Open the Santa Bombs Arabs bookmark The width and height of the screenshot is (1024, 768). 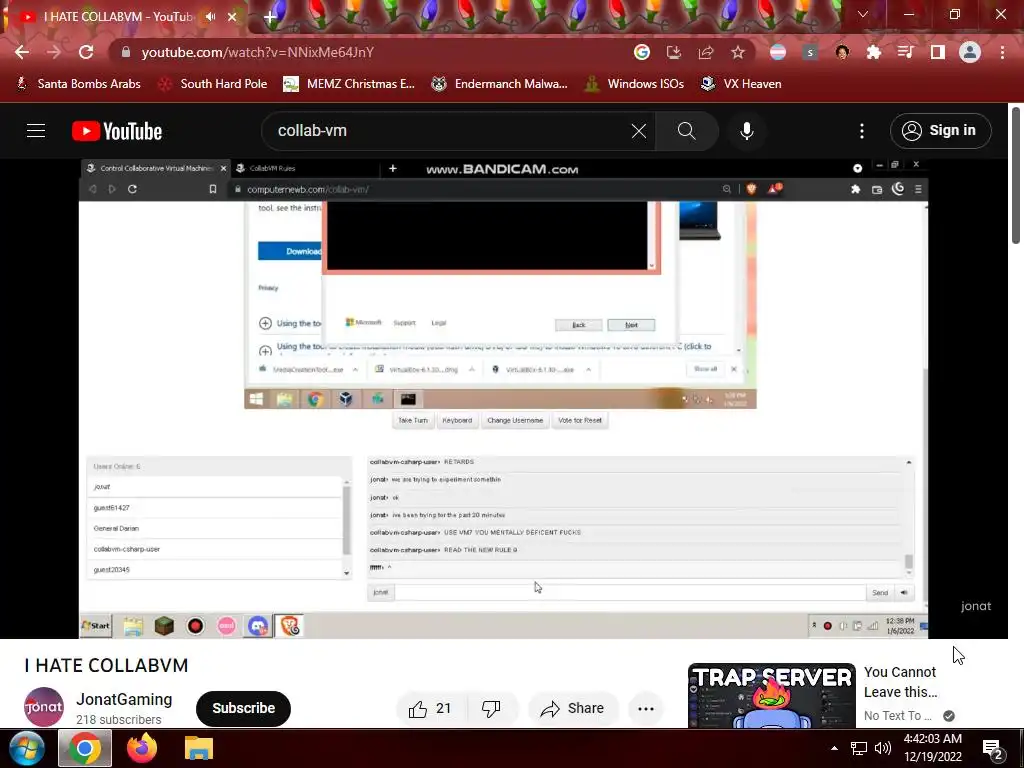pos(79,84)
